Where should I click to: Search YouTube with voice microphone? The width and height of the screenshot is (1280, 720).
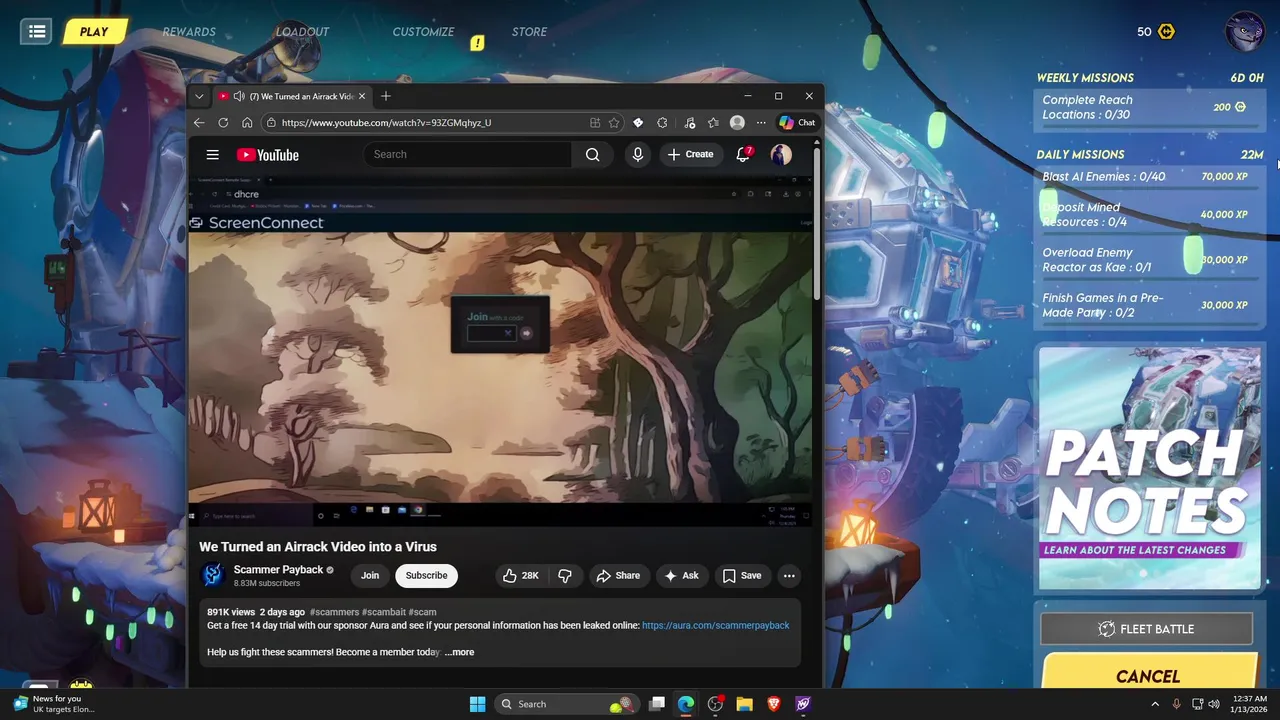point(637,154)
